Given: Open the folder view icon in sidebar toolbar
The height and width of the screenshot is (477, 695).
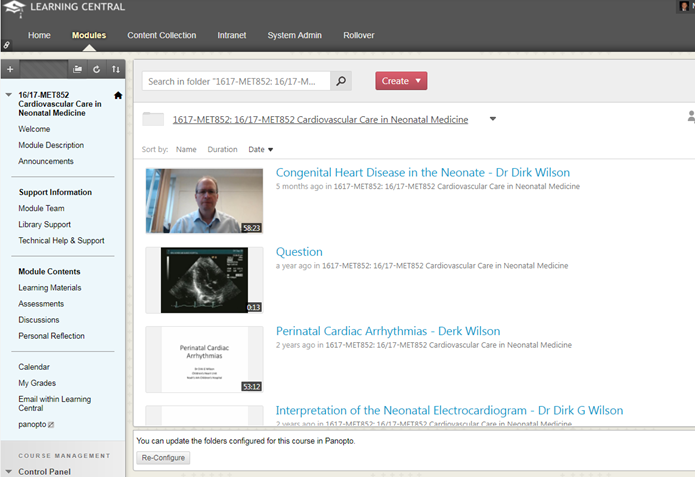Looking at the screenshot, I should coord(78,69).
